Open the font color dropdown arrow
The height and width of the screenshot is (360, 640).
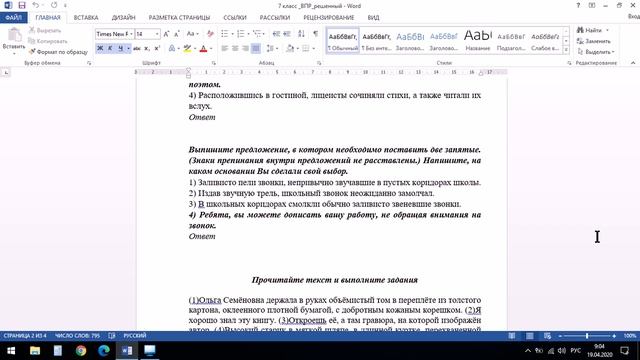tap(211, 49)
